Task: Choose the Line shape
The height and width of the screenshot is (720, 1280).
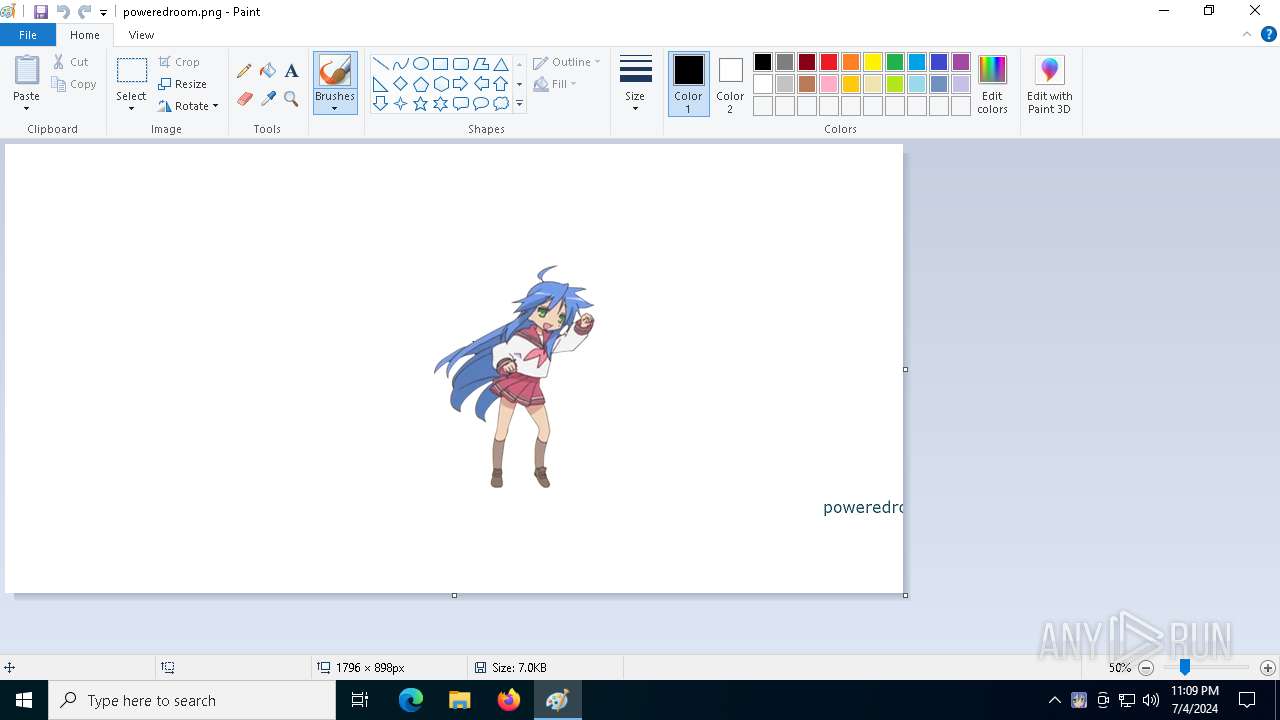Action: 380,64
